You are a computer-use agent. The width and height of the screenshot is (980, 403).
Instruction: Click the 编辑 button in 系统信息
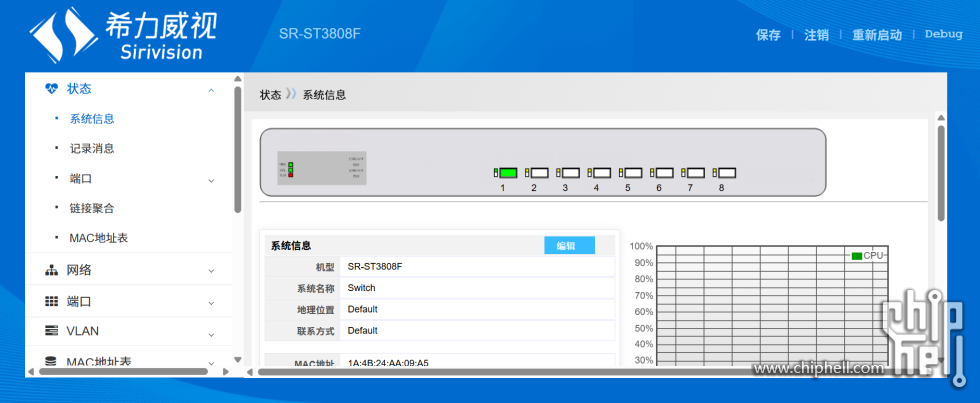click(x=568, y=246)
